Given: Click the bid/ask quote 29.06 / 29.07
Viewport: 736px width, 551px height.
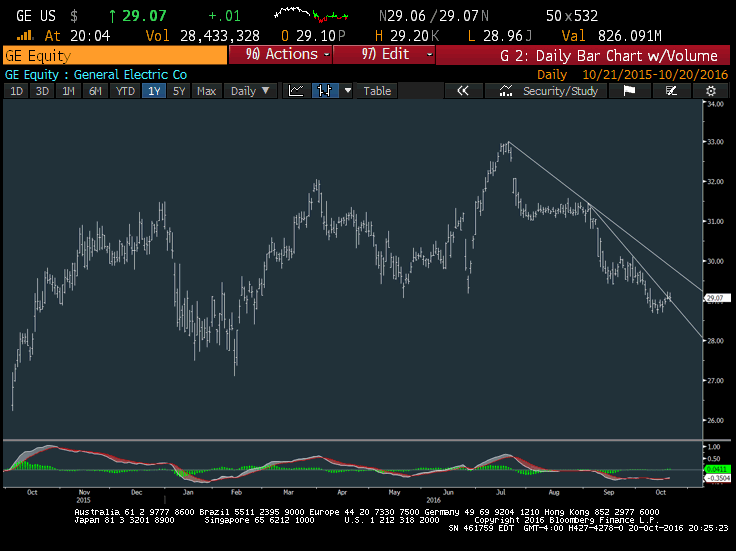Looking at the screenshot, I should [x=434, y=16].
